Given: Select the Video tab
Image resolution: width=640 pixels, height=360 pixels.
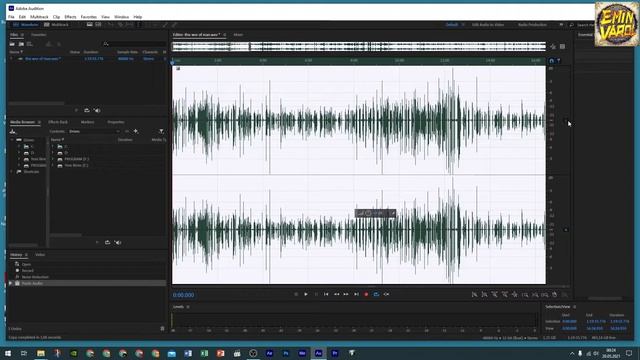Looking at the screenshot, I should coord(40,255).
